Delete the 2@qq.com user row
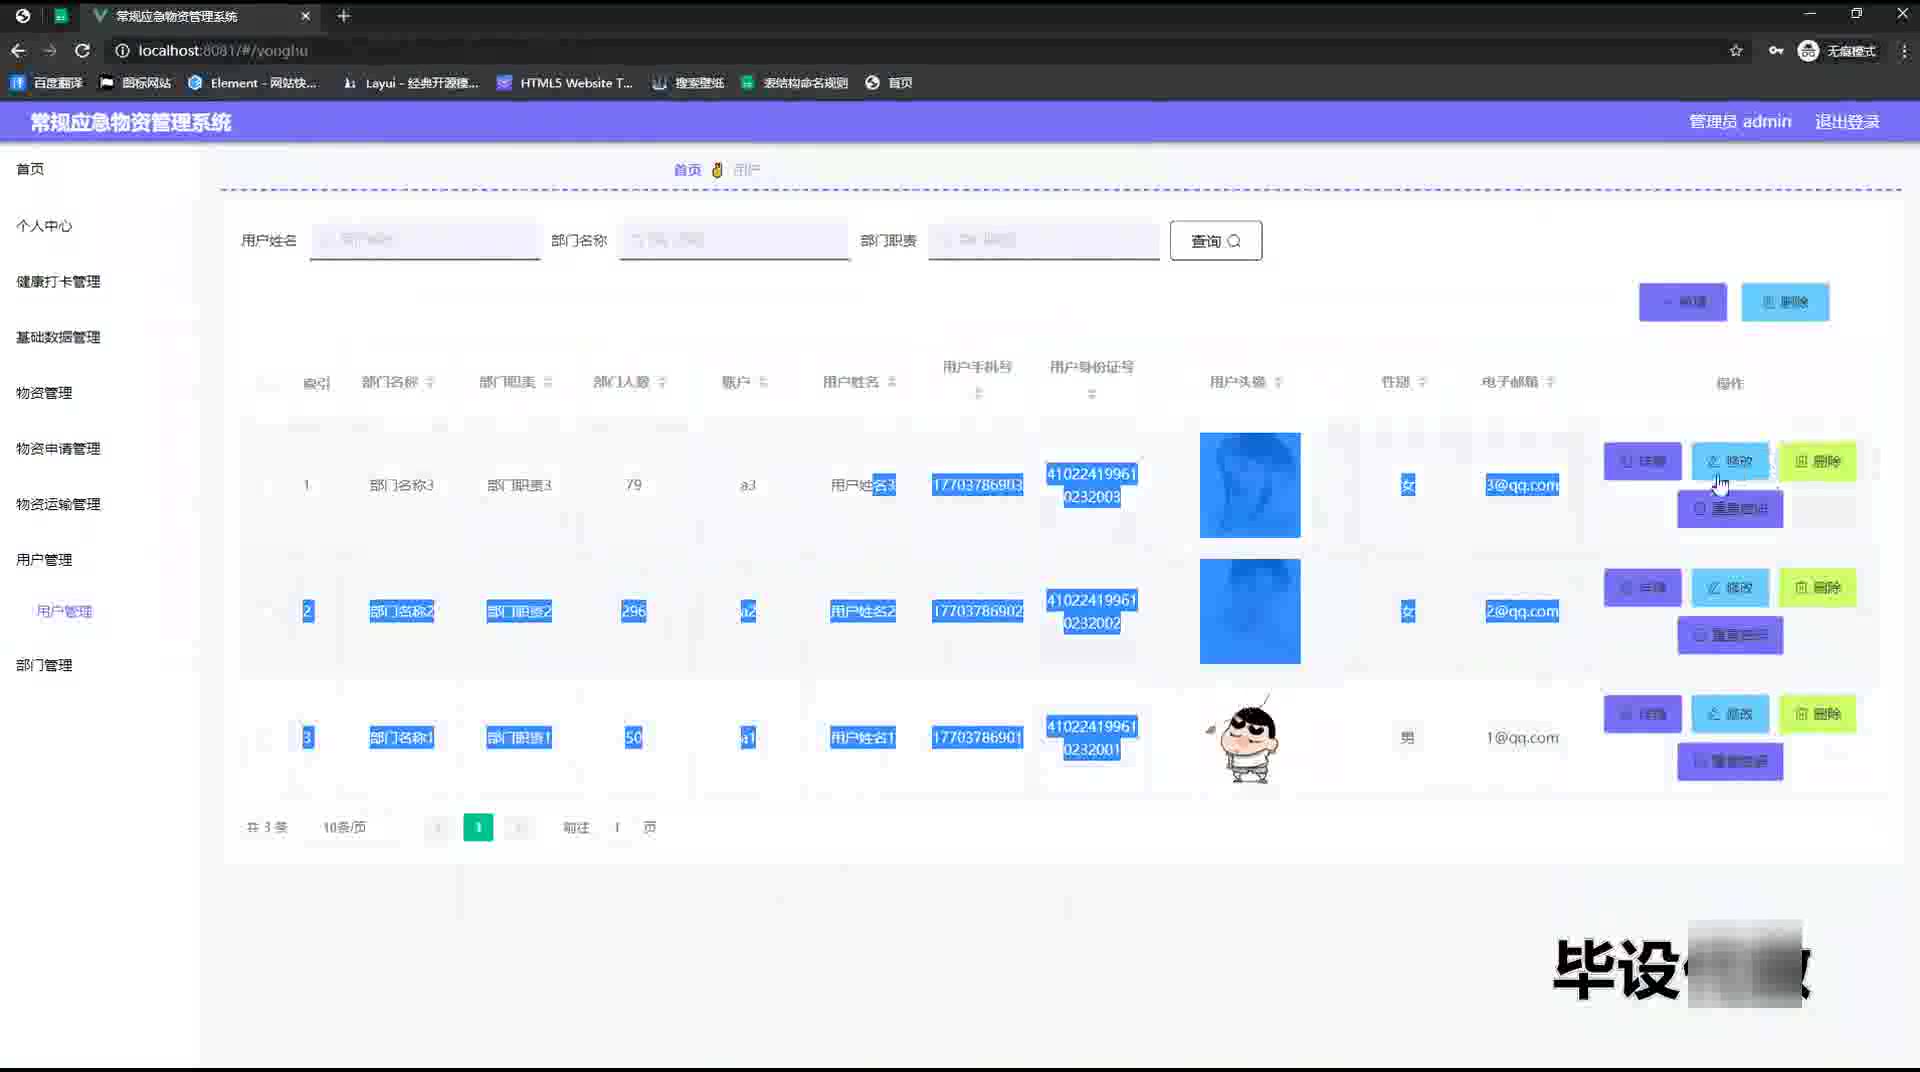 coord(1818,588)
